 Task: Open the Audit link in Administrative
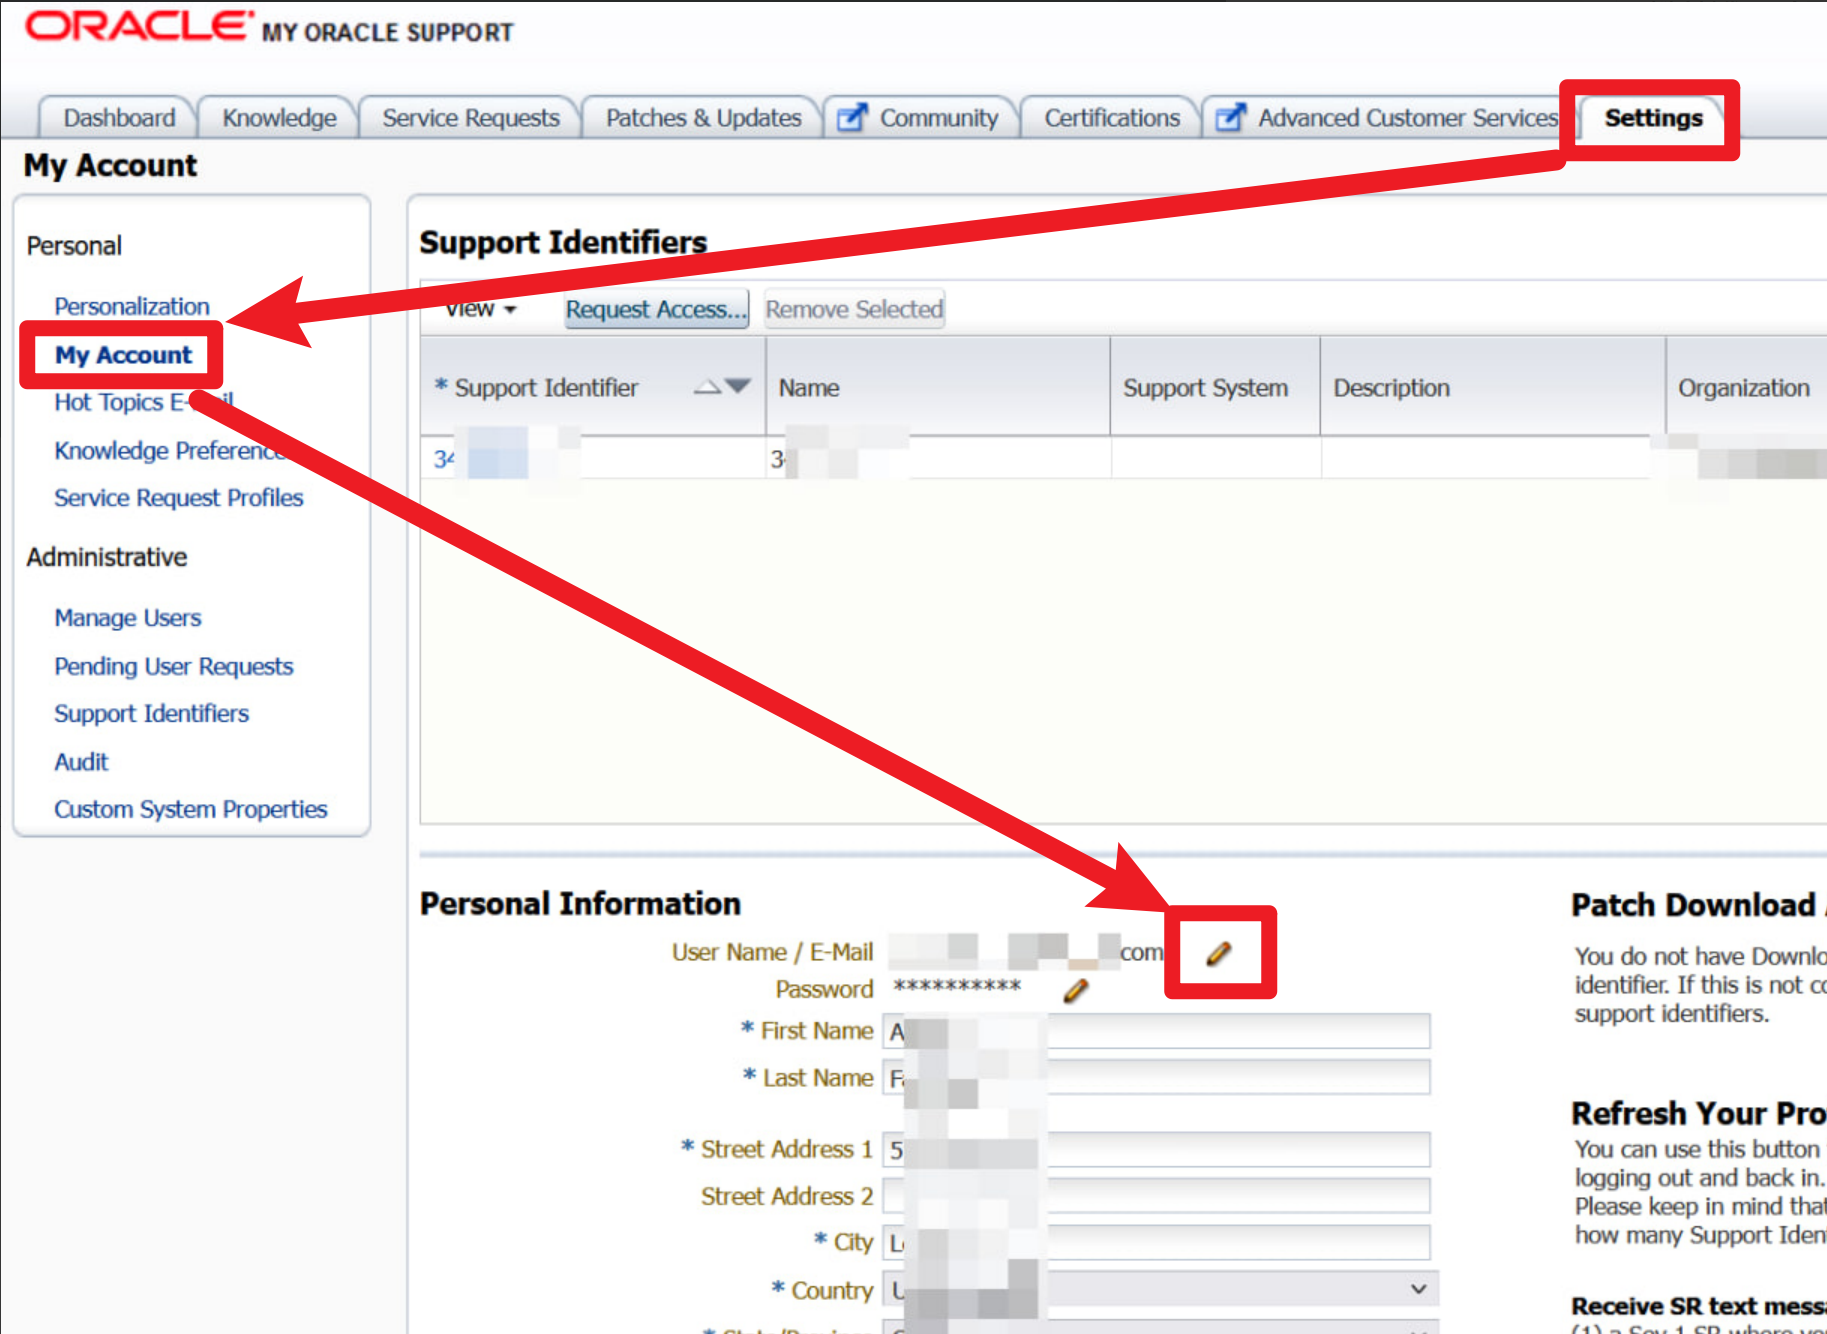point(81,762)
